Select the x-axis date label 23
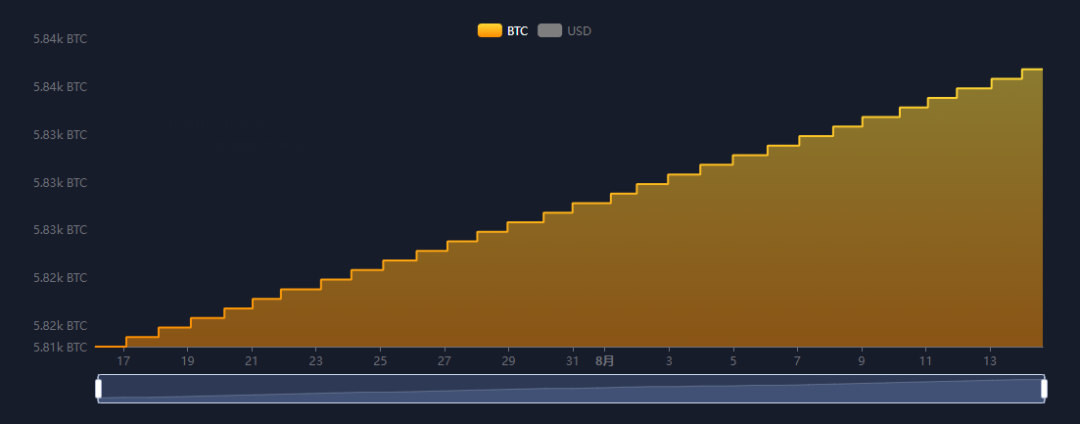This screenshot has width=1080, height=424. [x=315, y=361]
